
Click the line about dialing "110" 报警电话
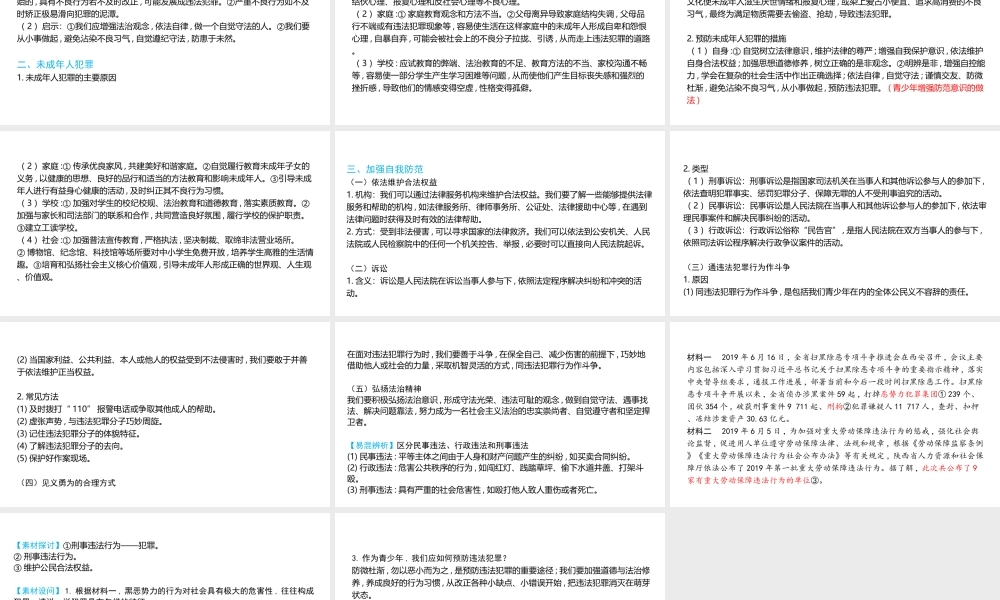[117, 409]
